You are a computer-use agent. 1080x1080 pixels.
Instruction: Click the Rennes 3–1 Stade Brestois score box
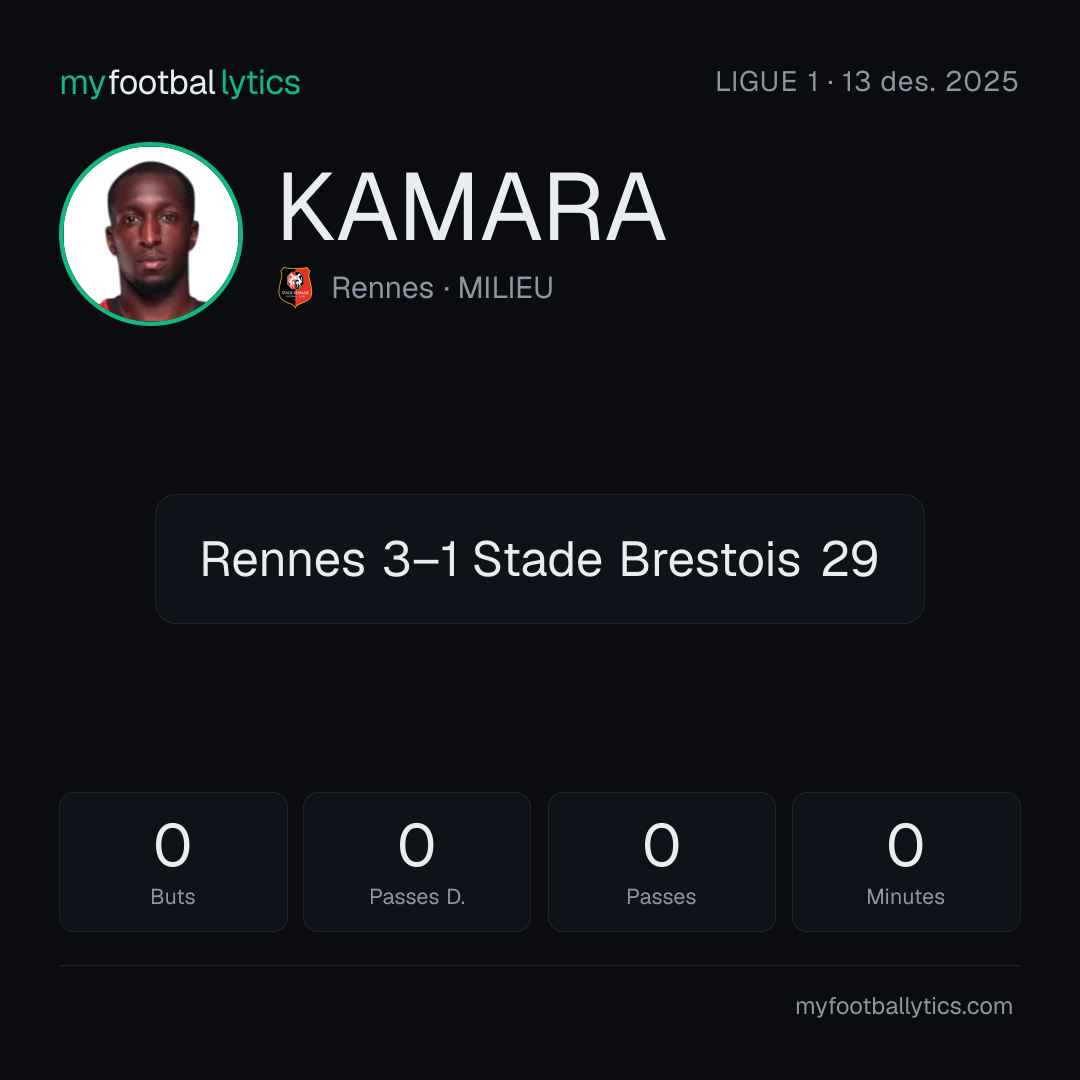tap(539, 559)
